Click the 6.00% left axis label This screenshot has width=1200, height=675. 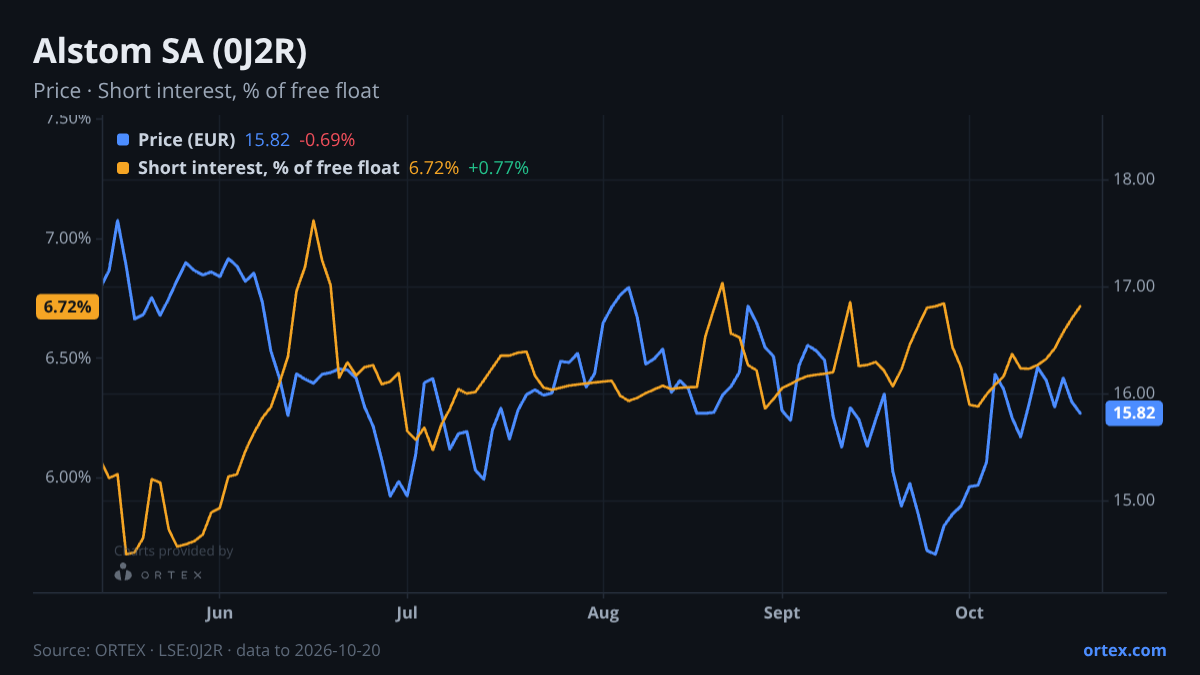68,477
